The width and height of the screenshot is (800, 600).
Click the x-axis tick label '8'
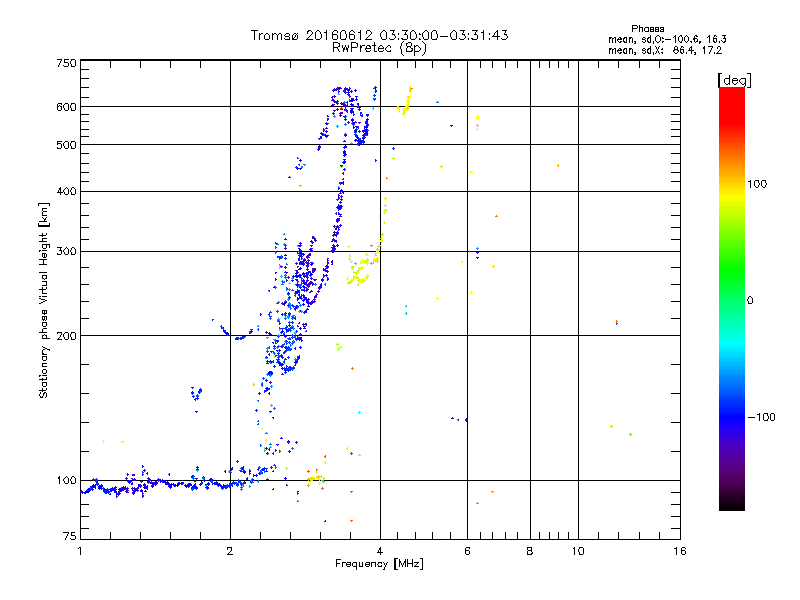pyautogui.click(x=530, y=551)
